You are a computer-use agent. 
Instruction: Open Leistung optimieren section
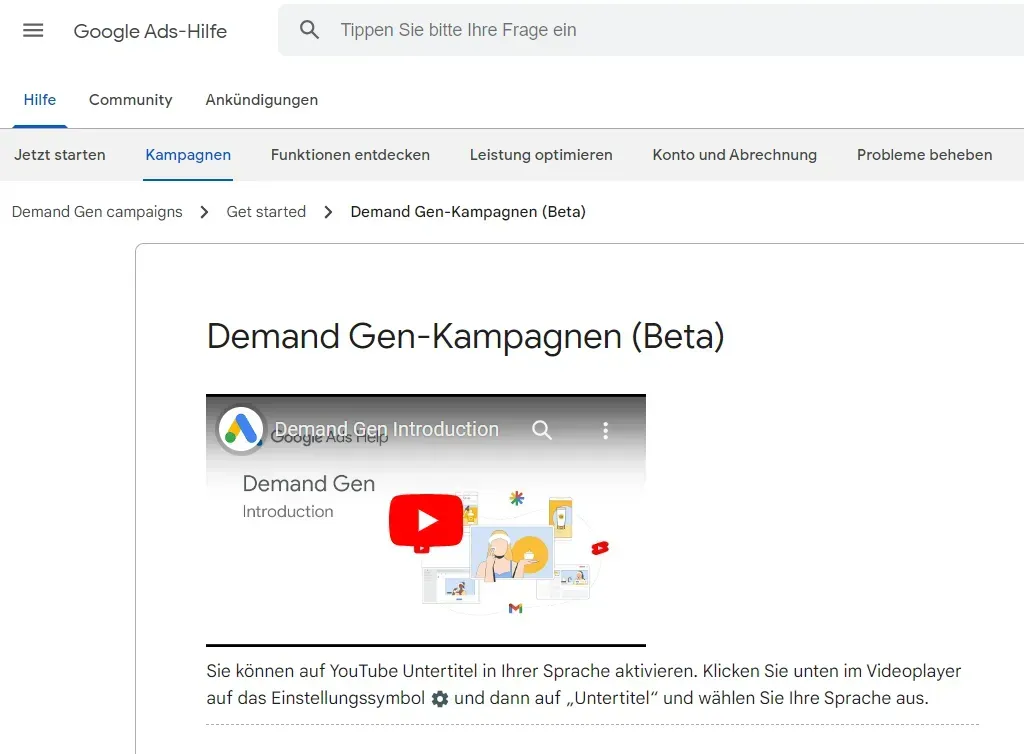[541, 155]
